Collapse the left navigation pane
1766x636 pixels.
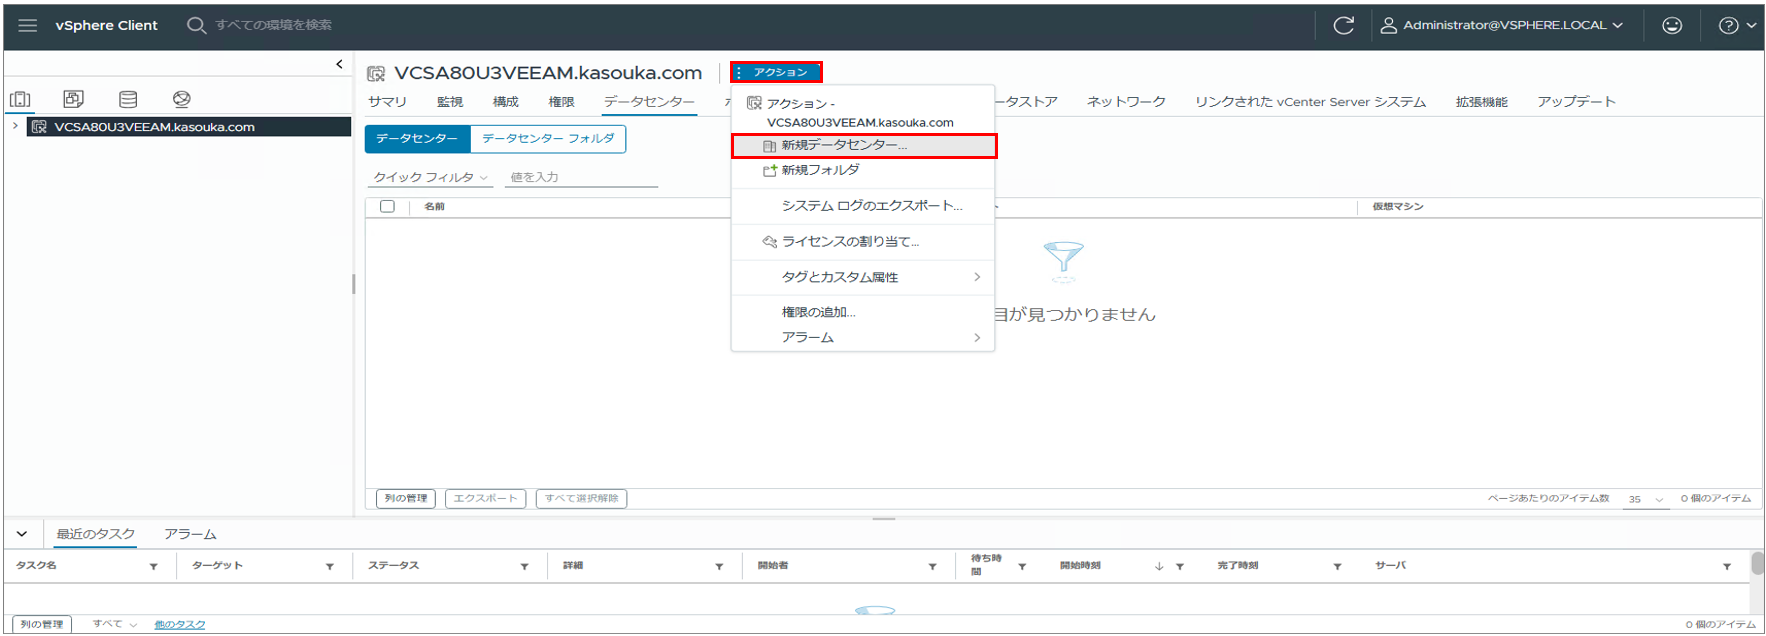(x=339, y=64)
